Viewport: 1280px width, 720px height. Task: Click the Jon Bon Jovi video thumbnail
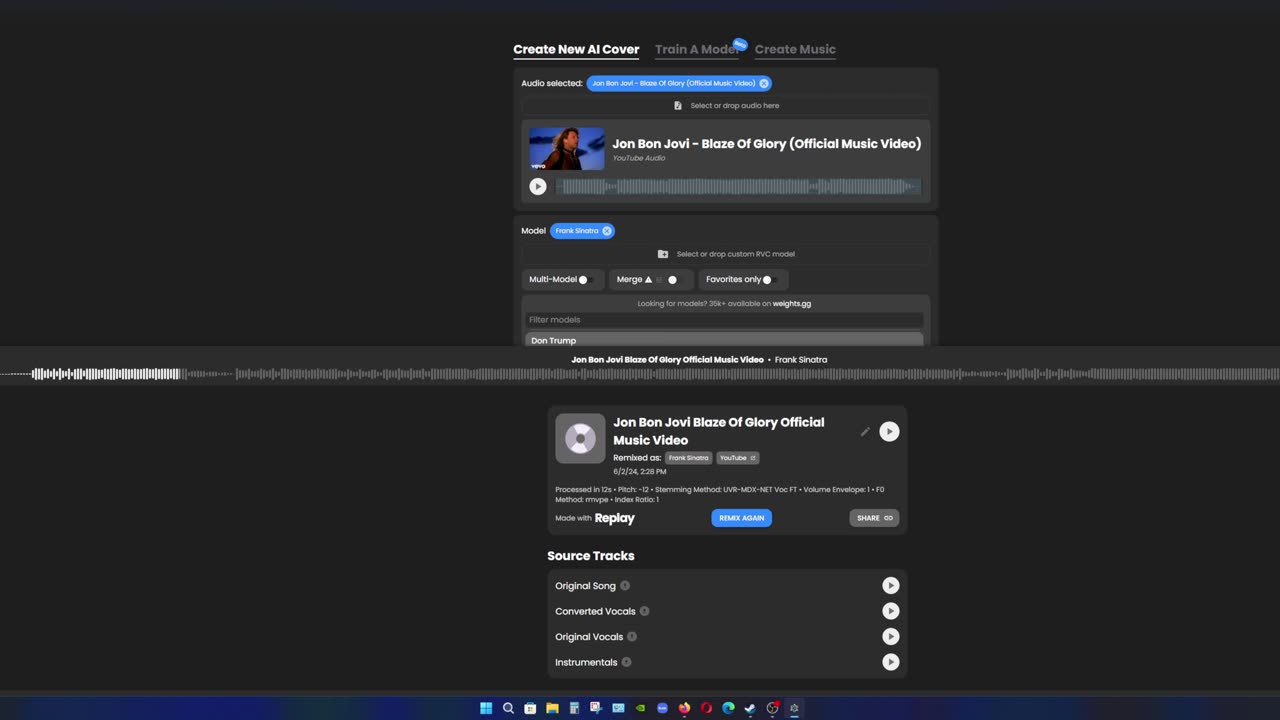point(567,149)
